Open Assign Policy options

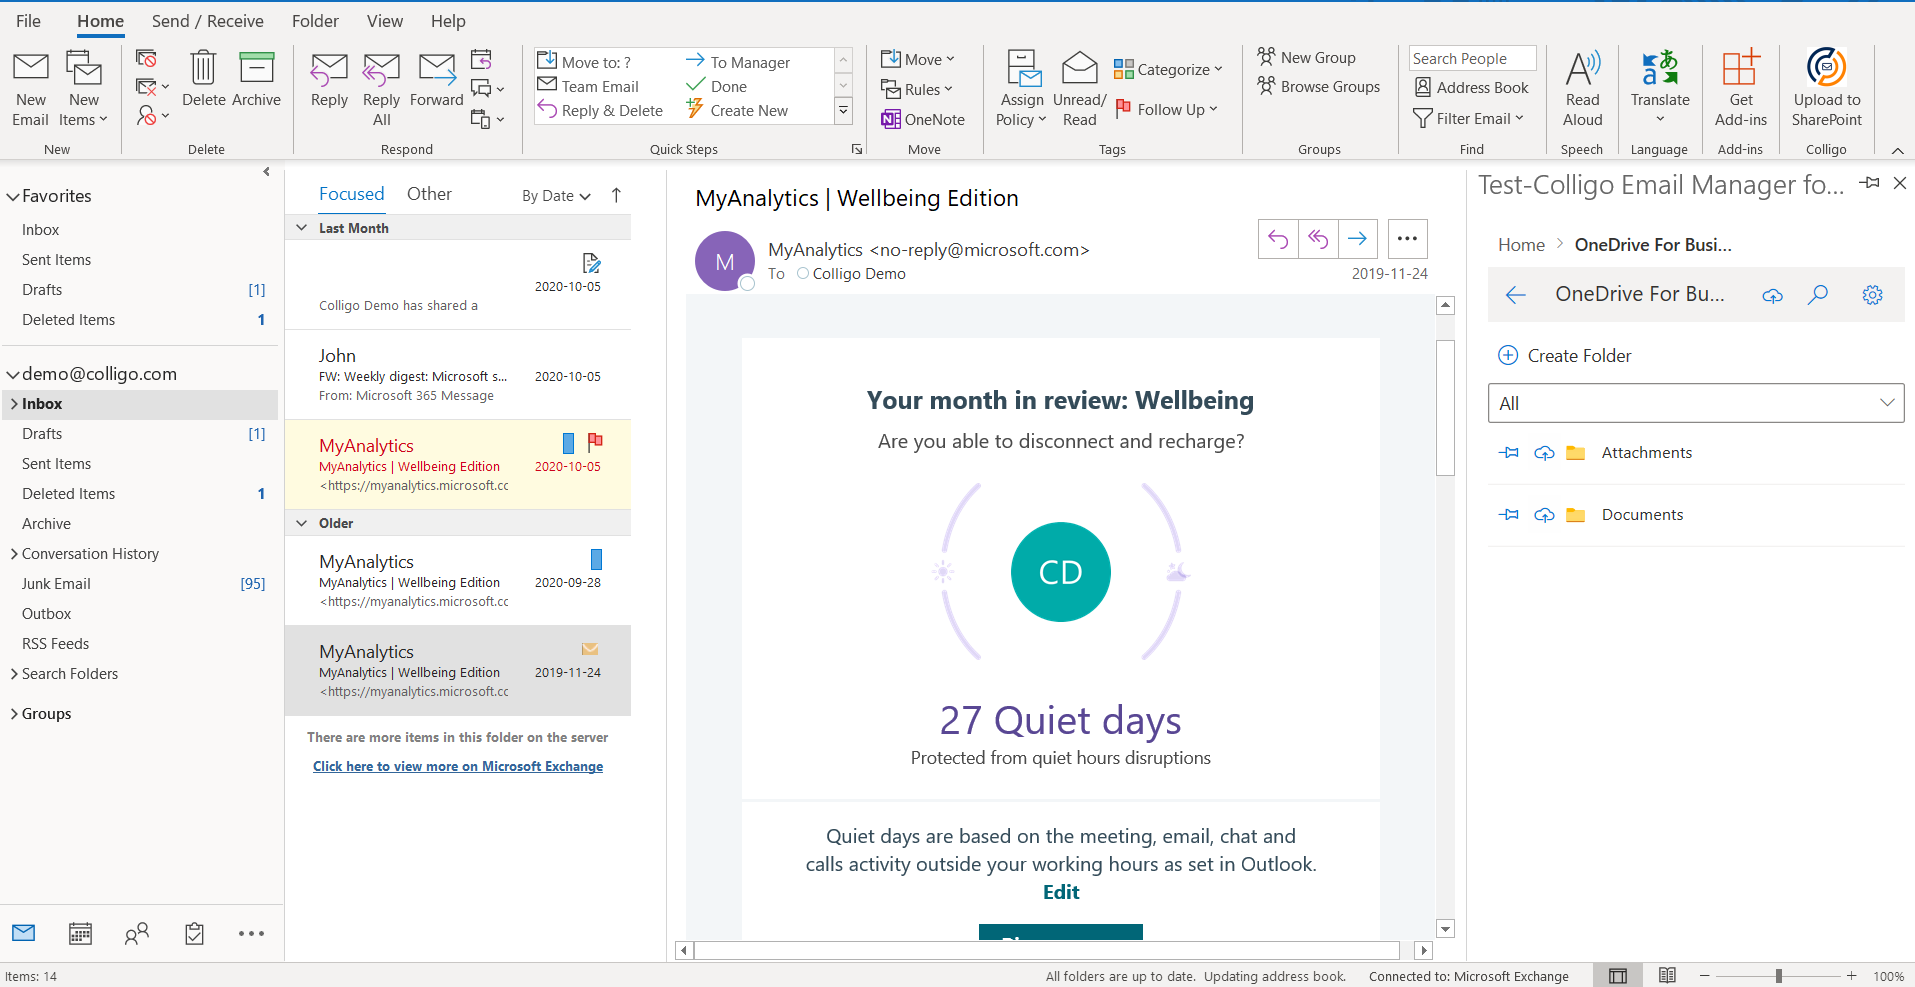pos(1021,89)
